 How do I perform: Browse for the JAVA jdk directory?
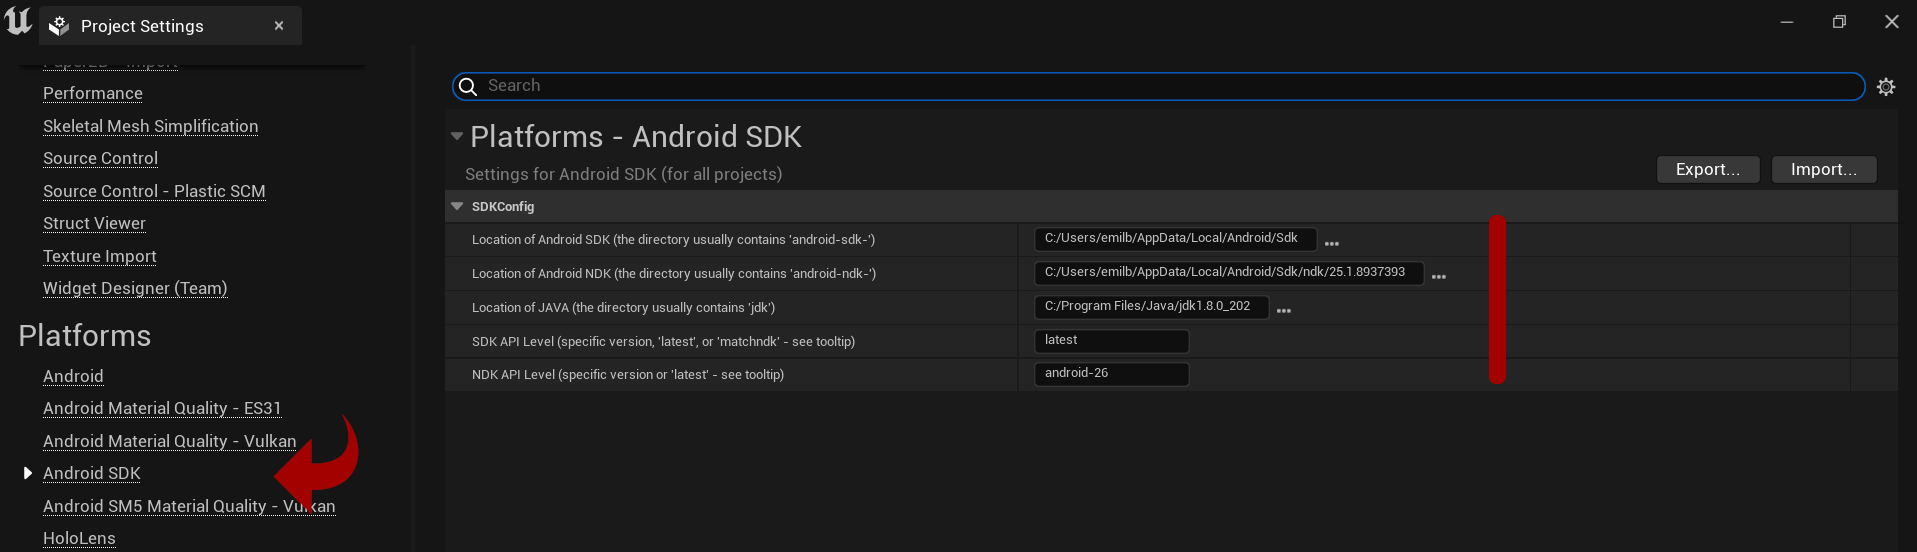click(1284, 311)
